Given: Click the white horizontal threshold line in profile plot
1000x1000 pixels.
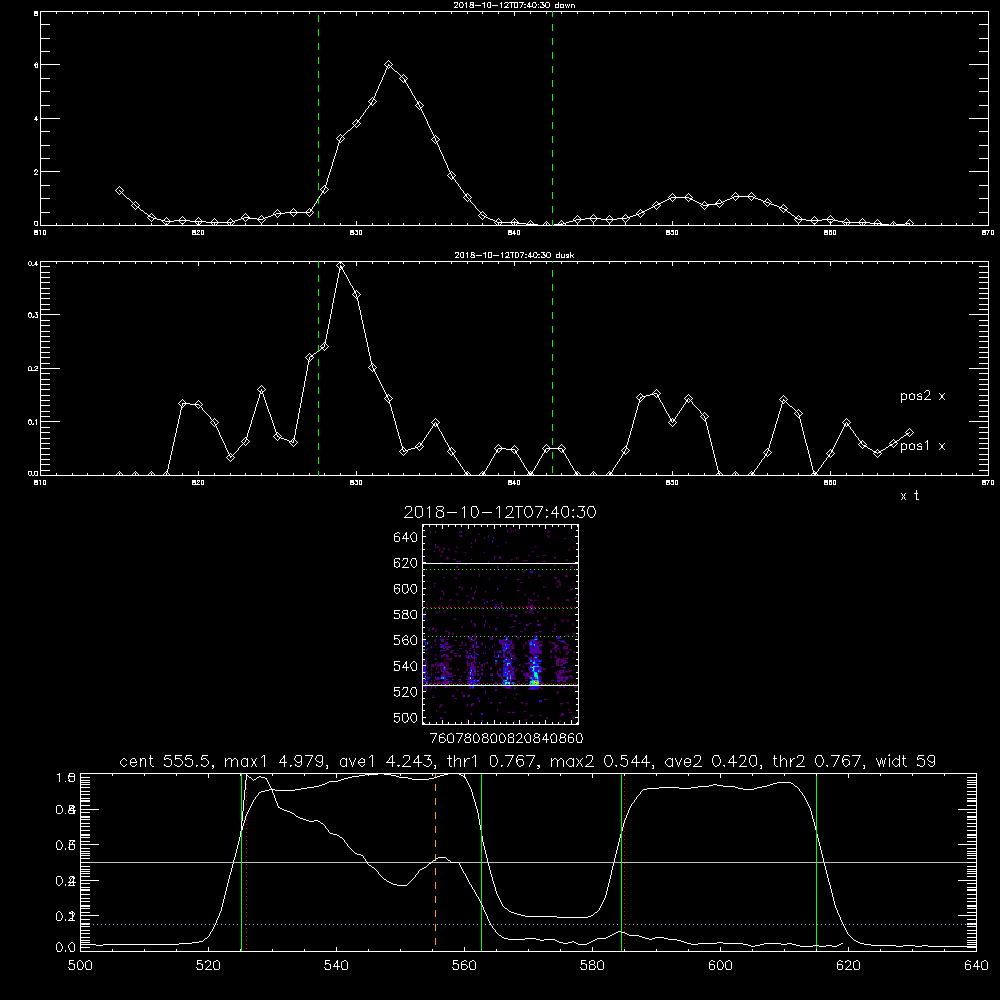Looking at the screenshot, I should (528, 862).
